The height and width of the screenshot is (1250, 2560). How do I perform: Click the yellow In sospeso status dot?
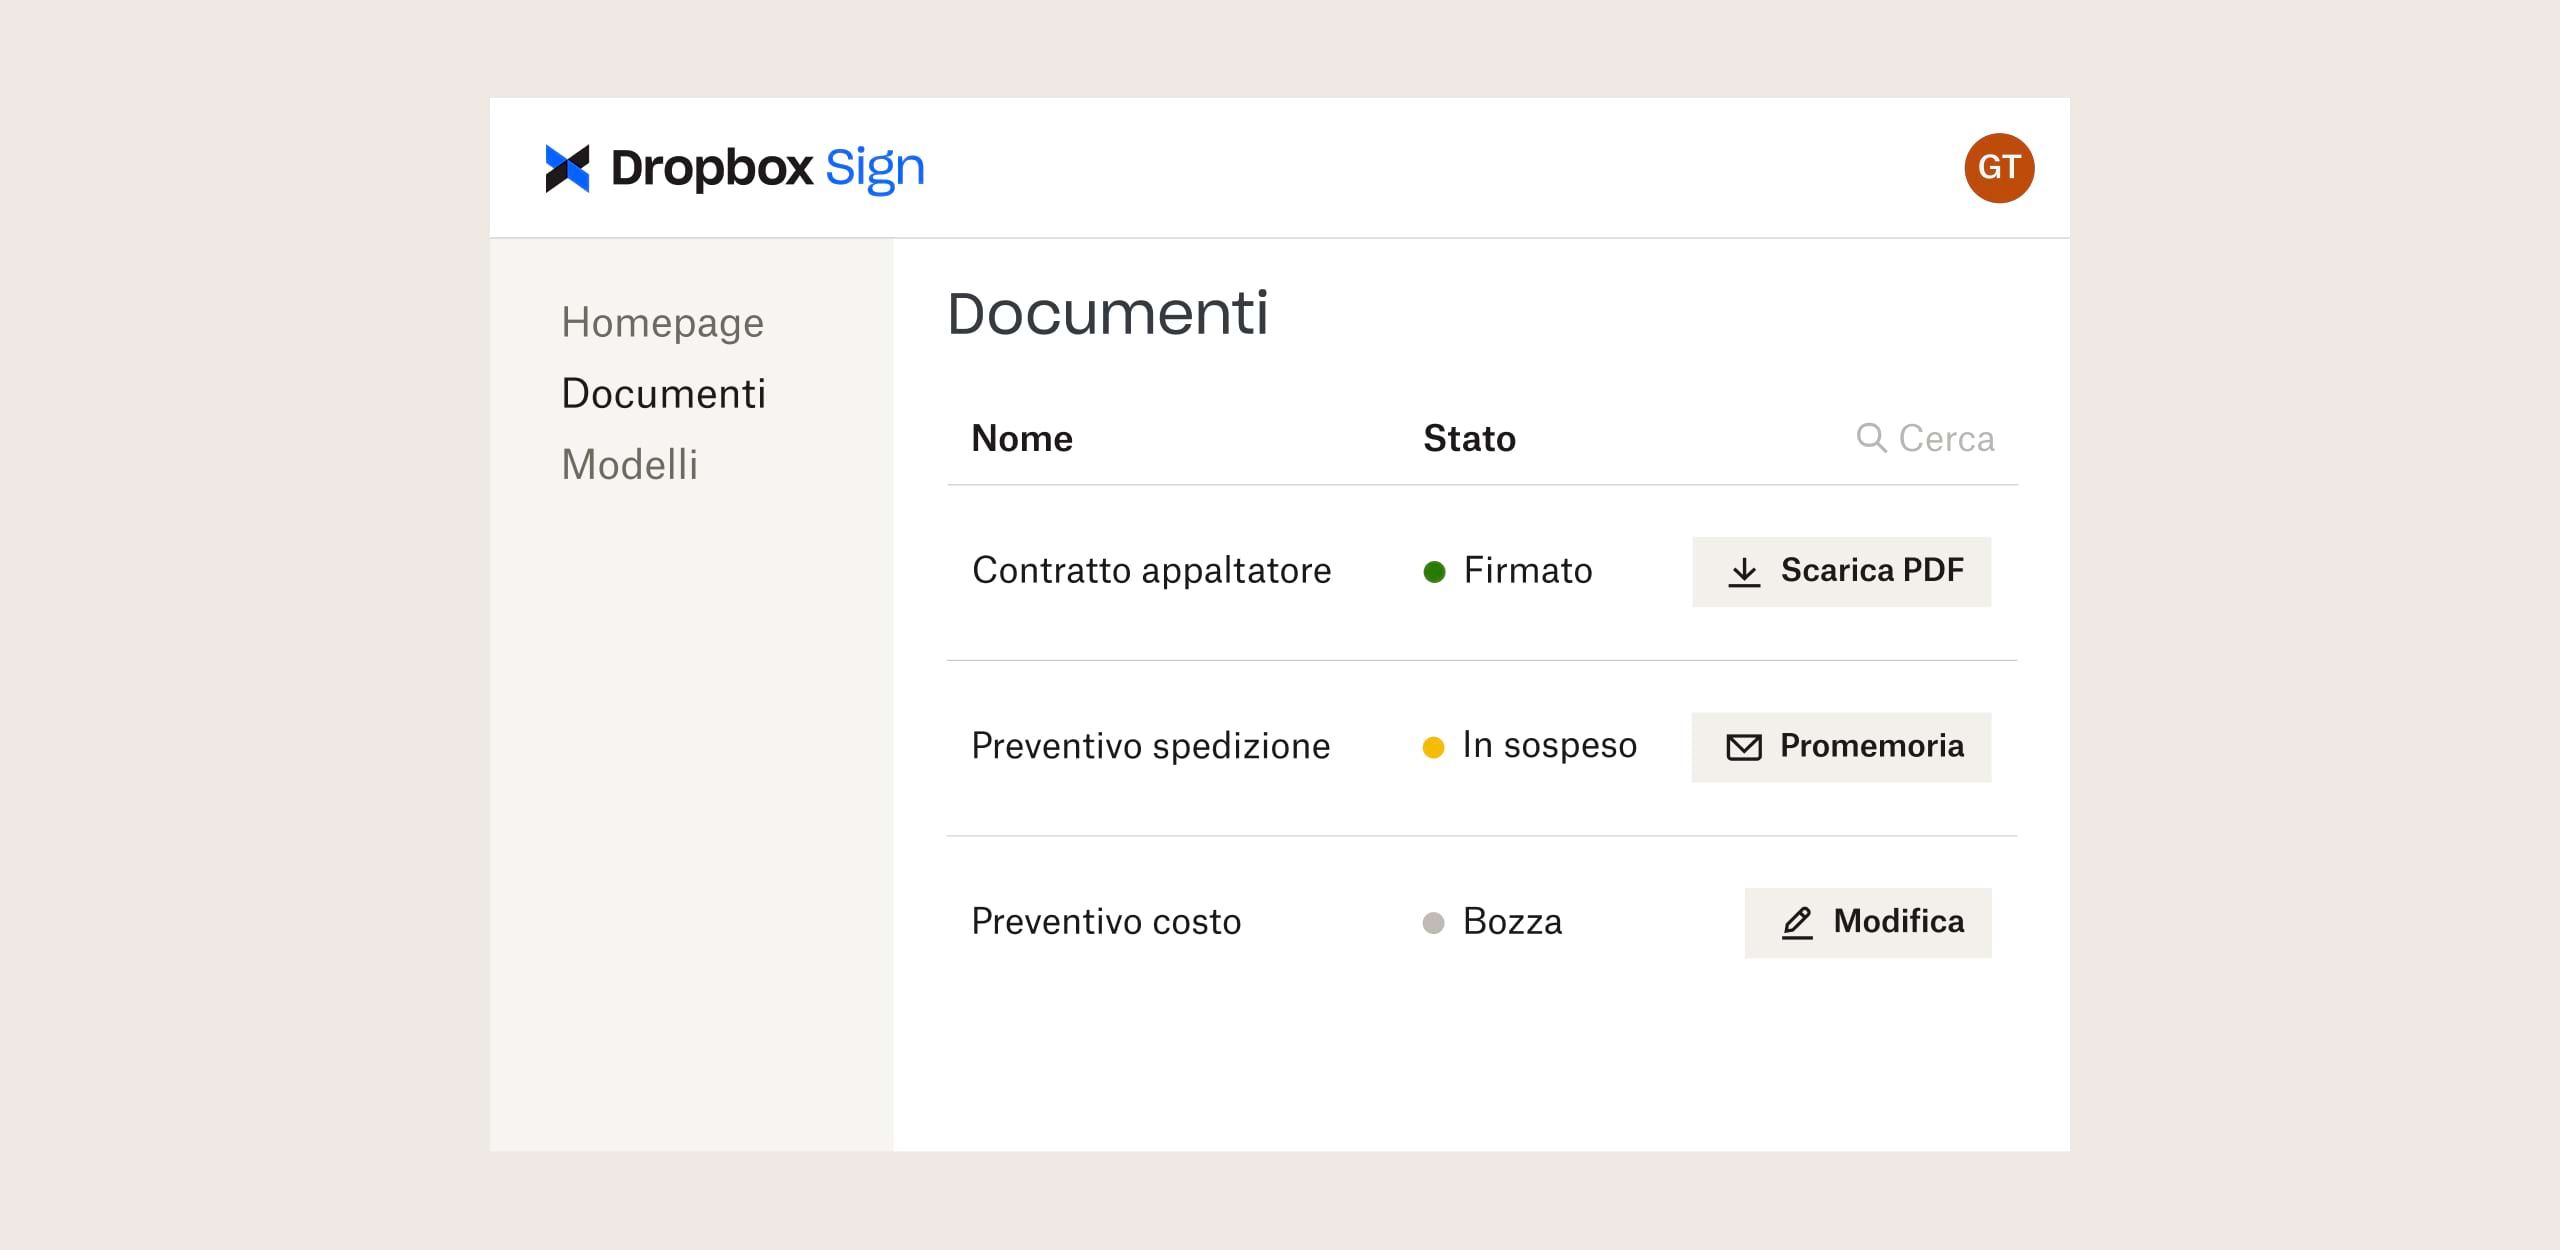[x=1433, y=746]
